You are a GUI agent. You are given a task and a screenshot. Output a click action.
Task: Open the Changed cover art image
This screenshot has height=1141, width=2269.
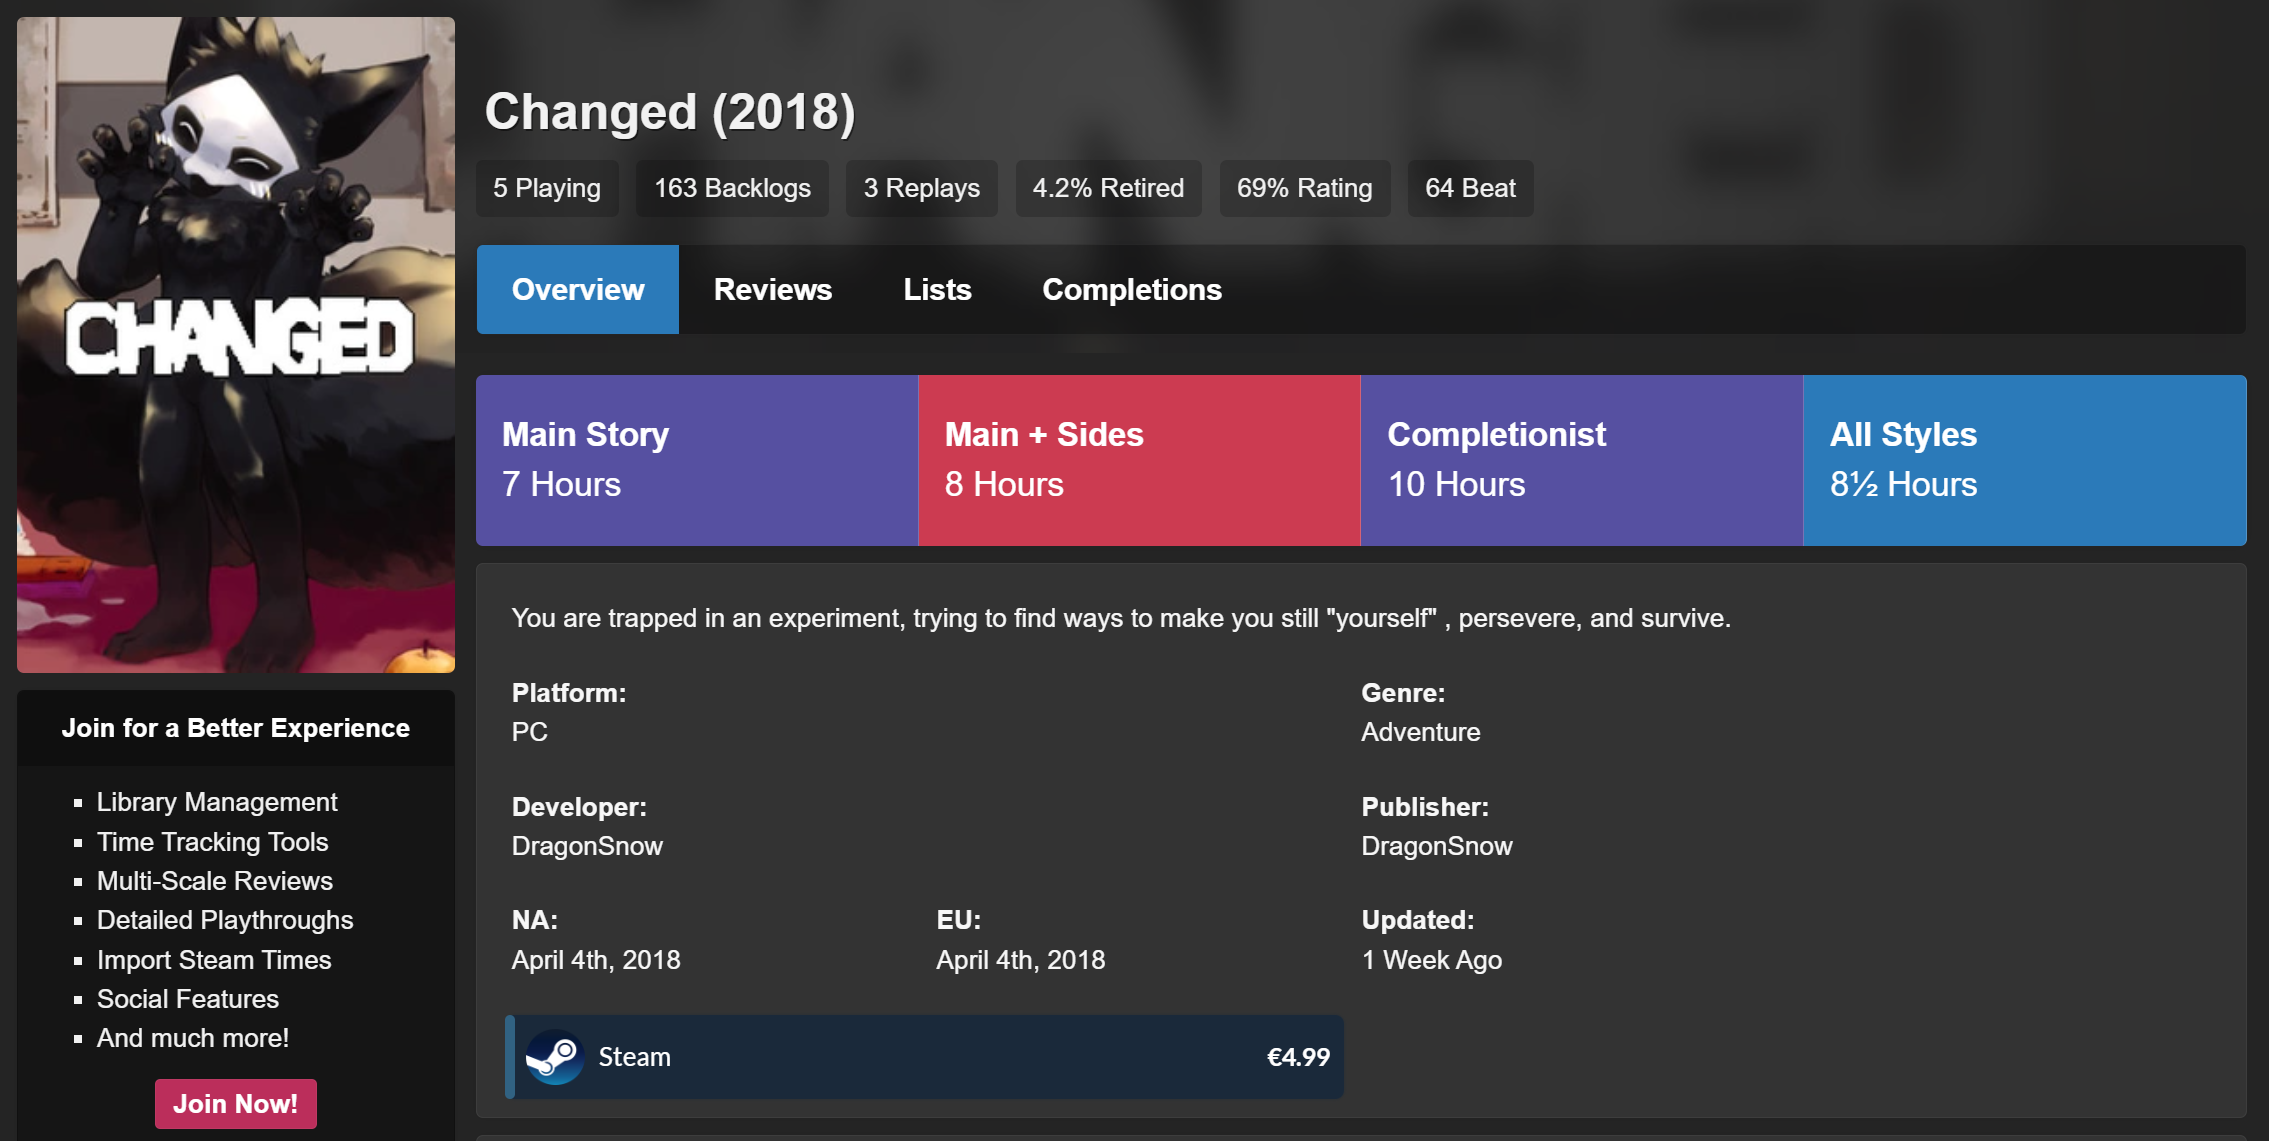[236, 344]
